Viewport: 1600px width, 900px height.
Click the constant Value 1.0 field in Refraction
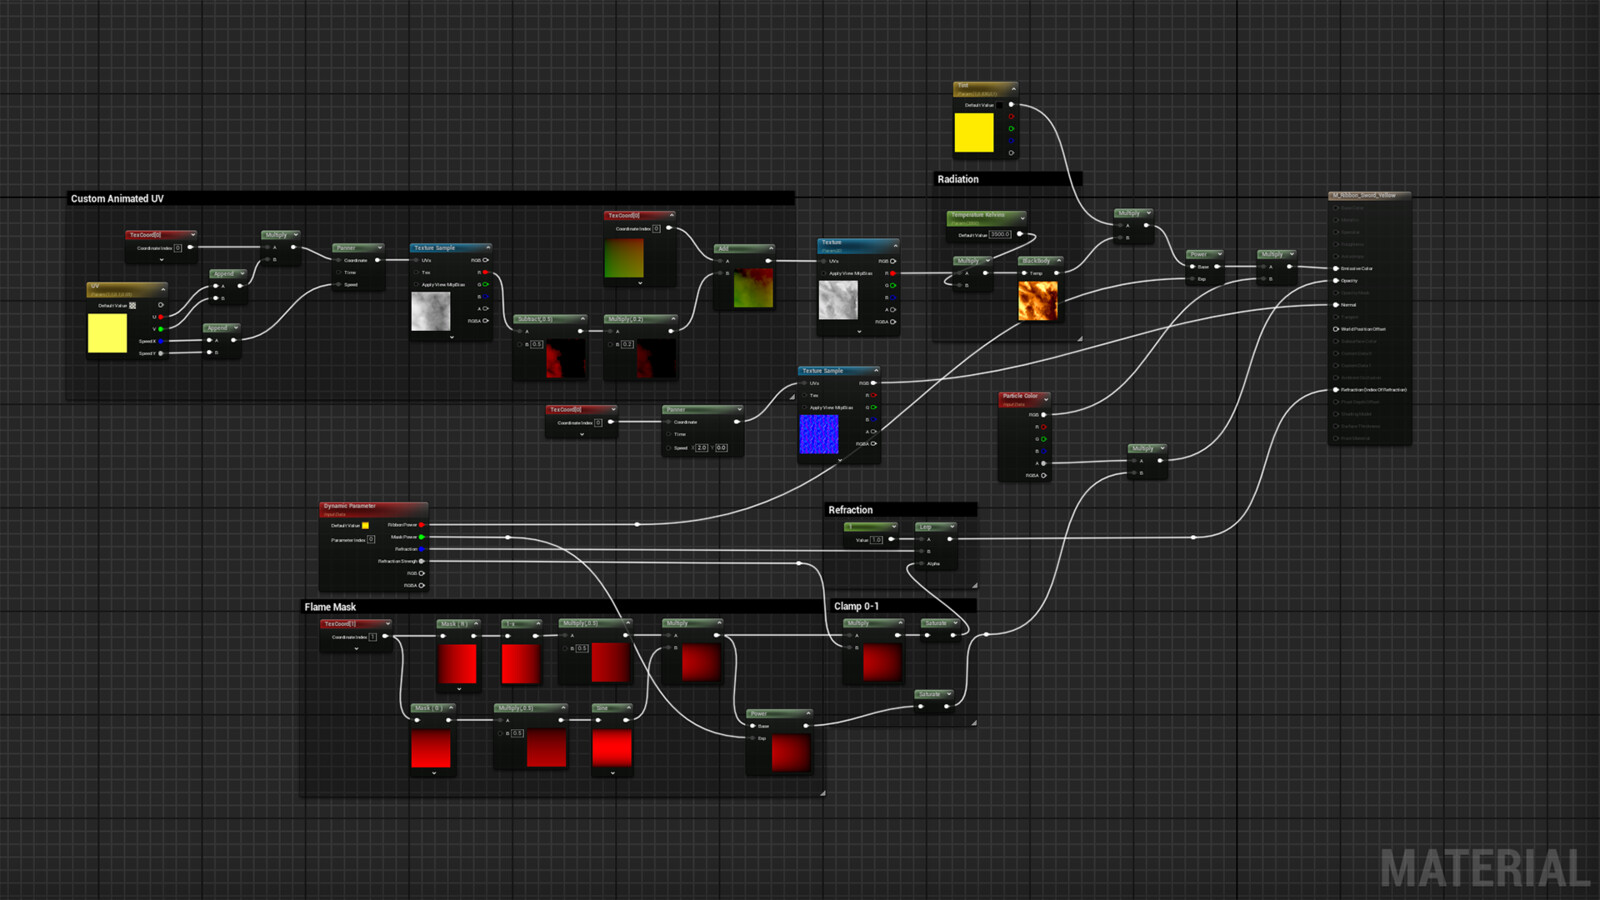[876, 540]
